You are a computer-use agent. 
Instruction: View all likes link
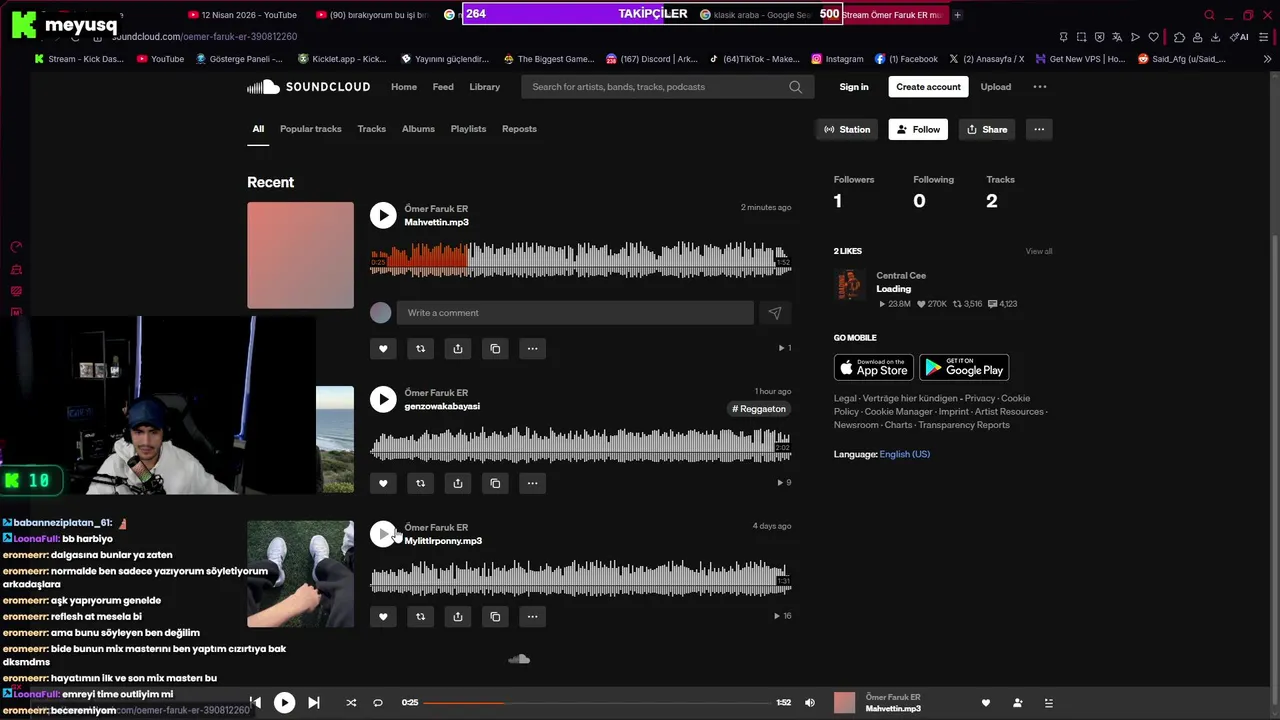(1039, 251)
